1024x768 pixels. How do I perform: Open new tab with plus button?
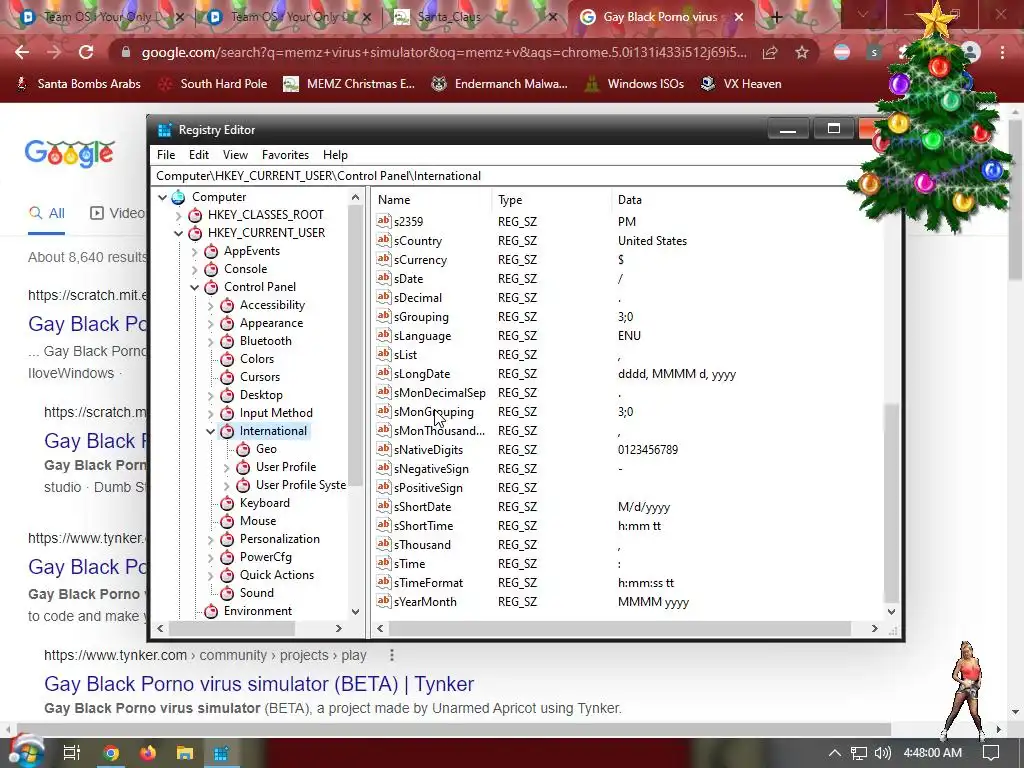(x=776, y=18)
